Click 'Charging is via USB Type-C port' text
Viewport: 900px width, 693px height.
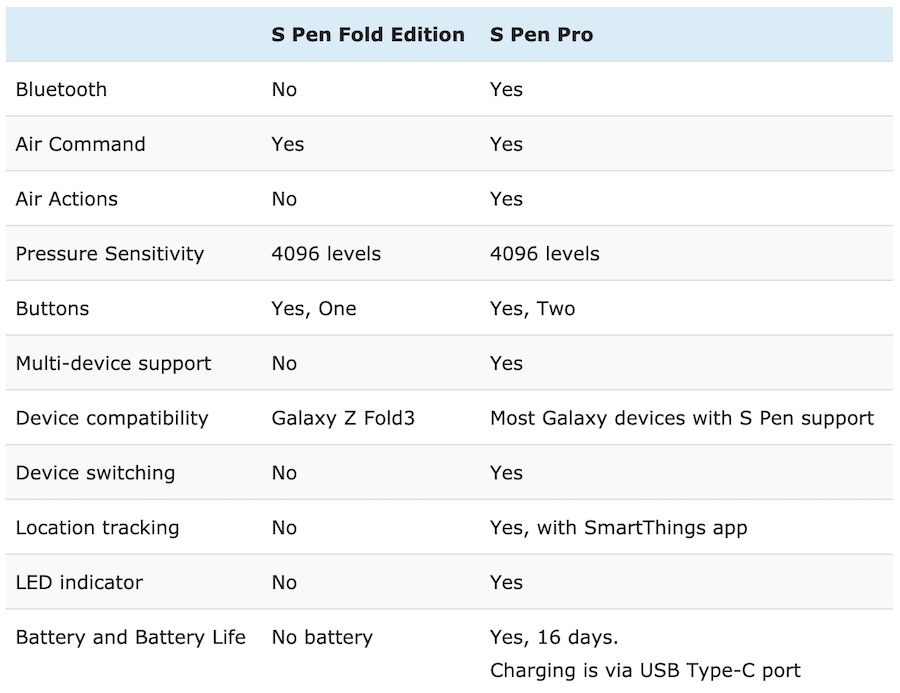(645, 670)
